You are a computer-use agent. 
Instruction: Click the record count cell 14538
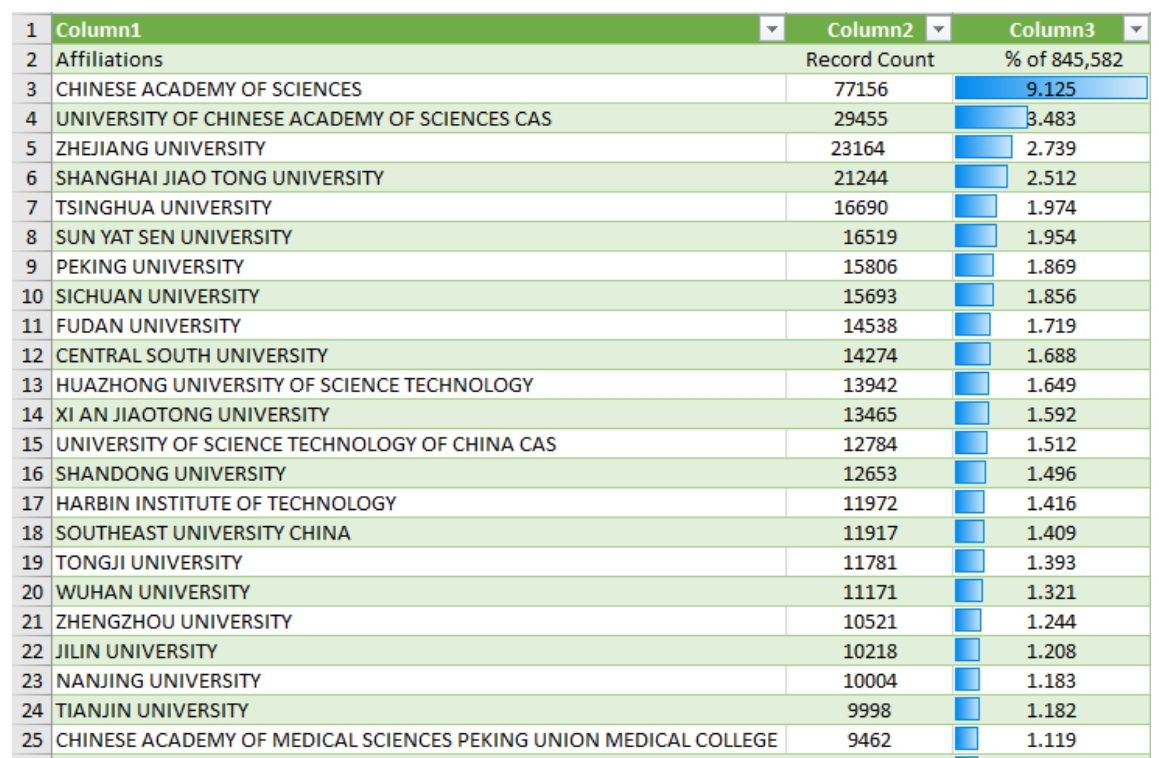click(x=869, y=325)
